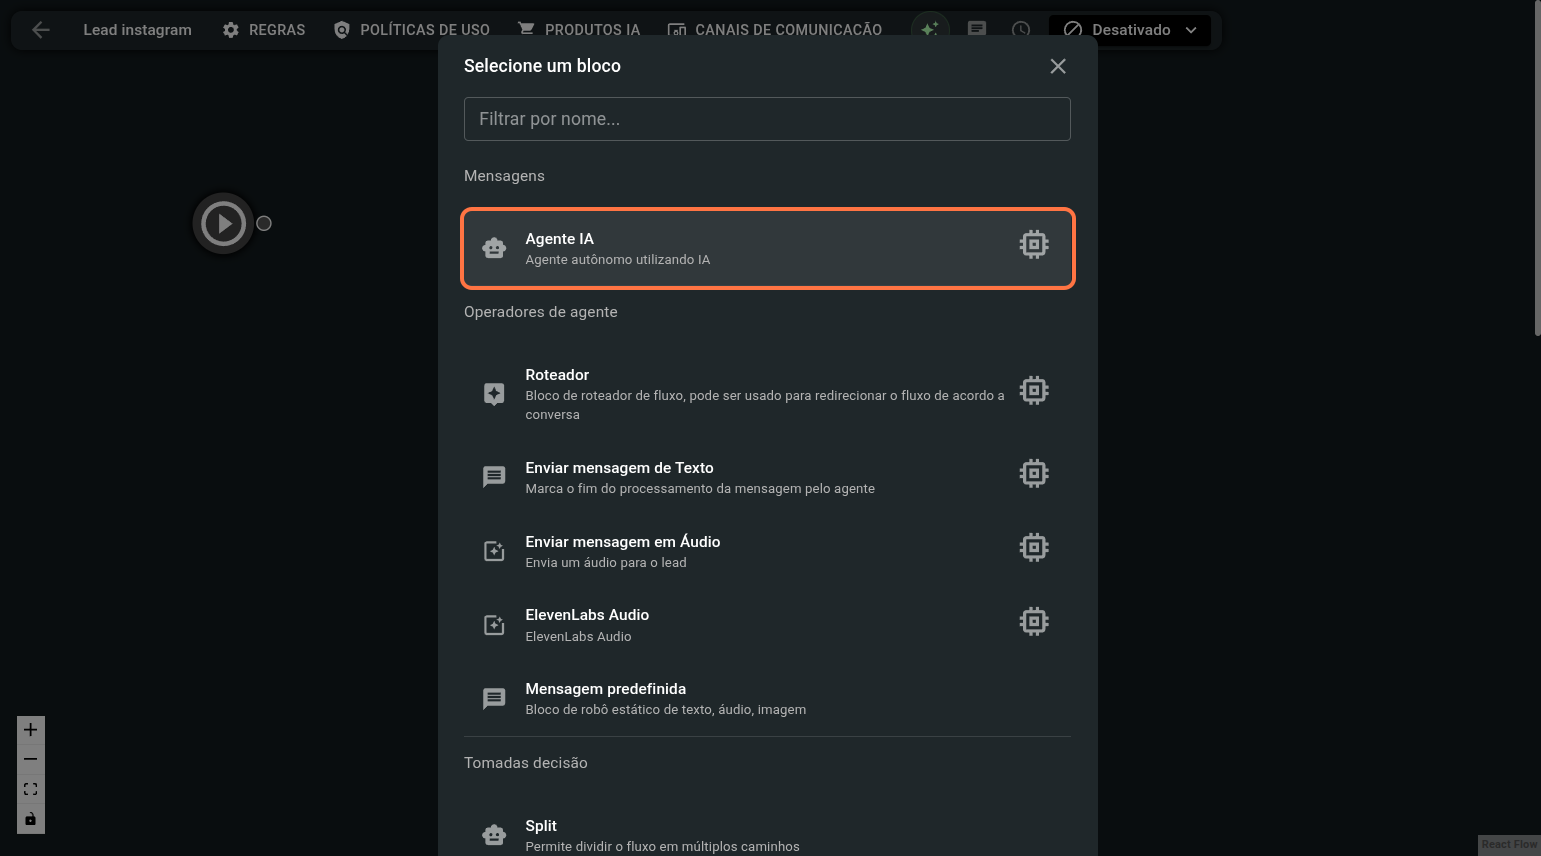This screenshot has width=1541, height=856.
Task: Click chip icon beside Enviar mensagem em Áudio
Action: pos(1034,547)
